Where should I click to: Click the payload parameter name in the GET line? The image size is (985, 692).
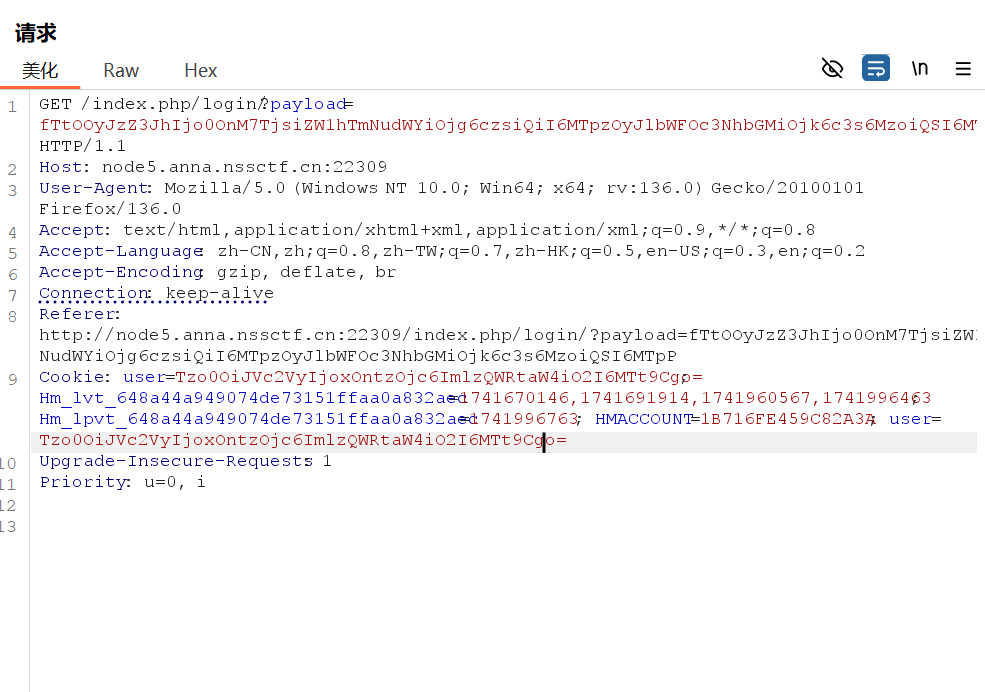coord(306,104)
